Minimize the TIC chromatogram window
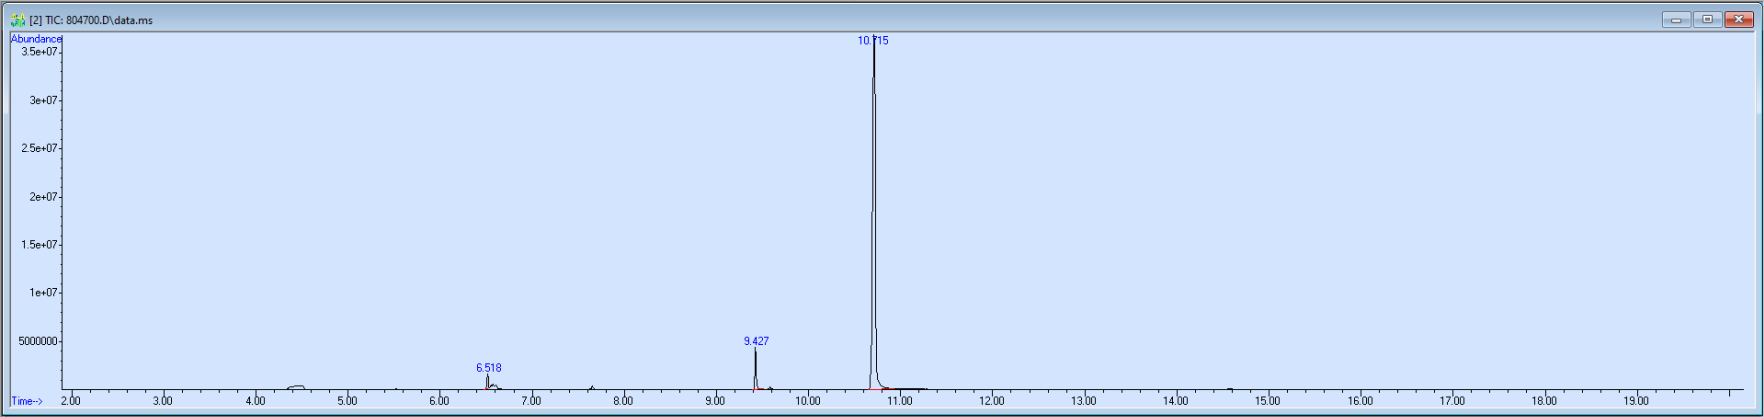The height and width of the screenshot is (417, 1764). [x=1676, y=19]
